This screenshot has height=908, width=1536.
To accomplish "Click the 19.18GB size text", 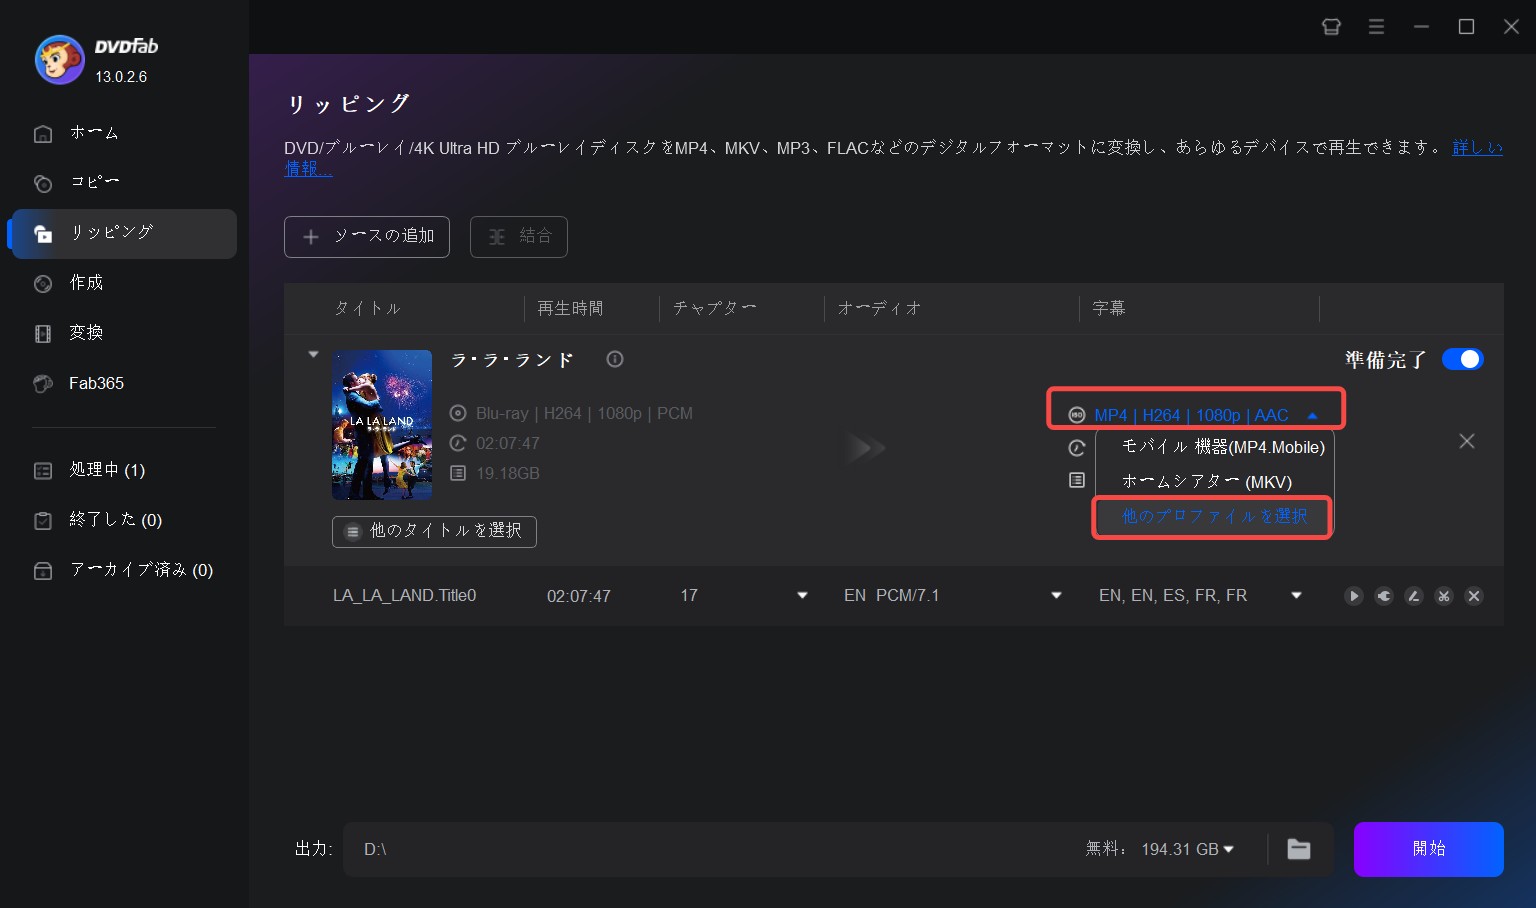I will [x=507, y=473].
